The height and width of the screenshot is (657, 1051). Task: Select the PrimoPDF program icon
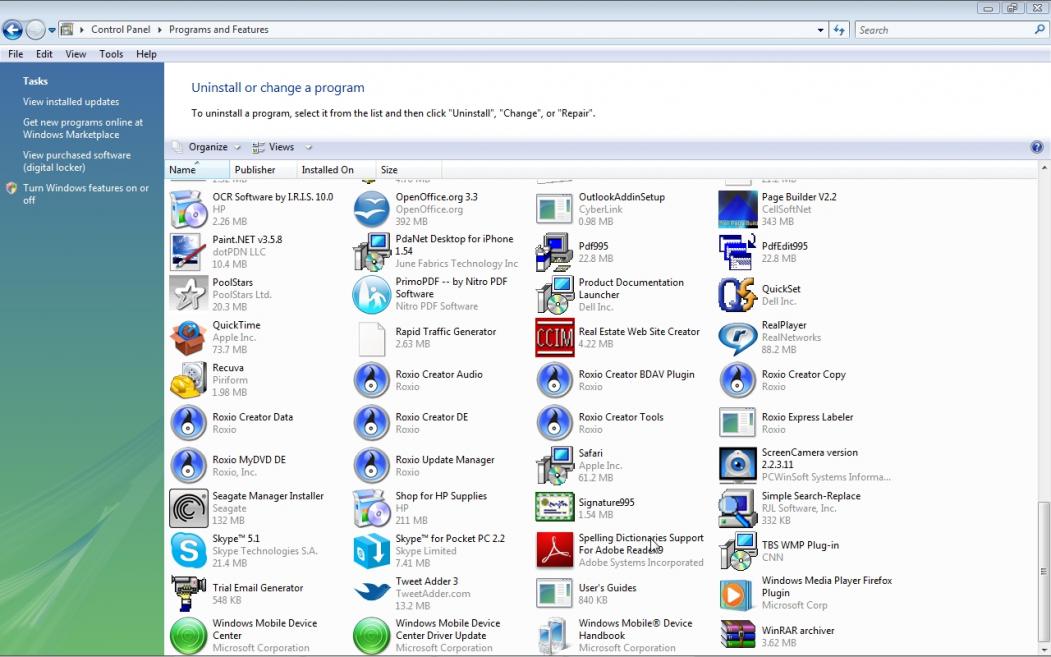[x=371, y=294]
